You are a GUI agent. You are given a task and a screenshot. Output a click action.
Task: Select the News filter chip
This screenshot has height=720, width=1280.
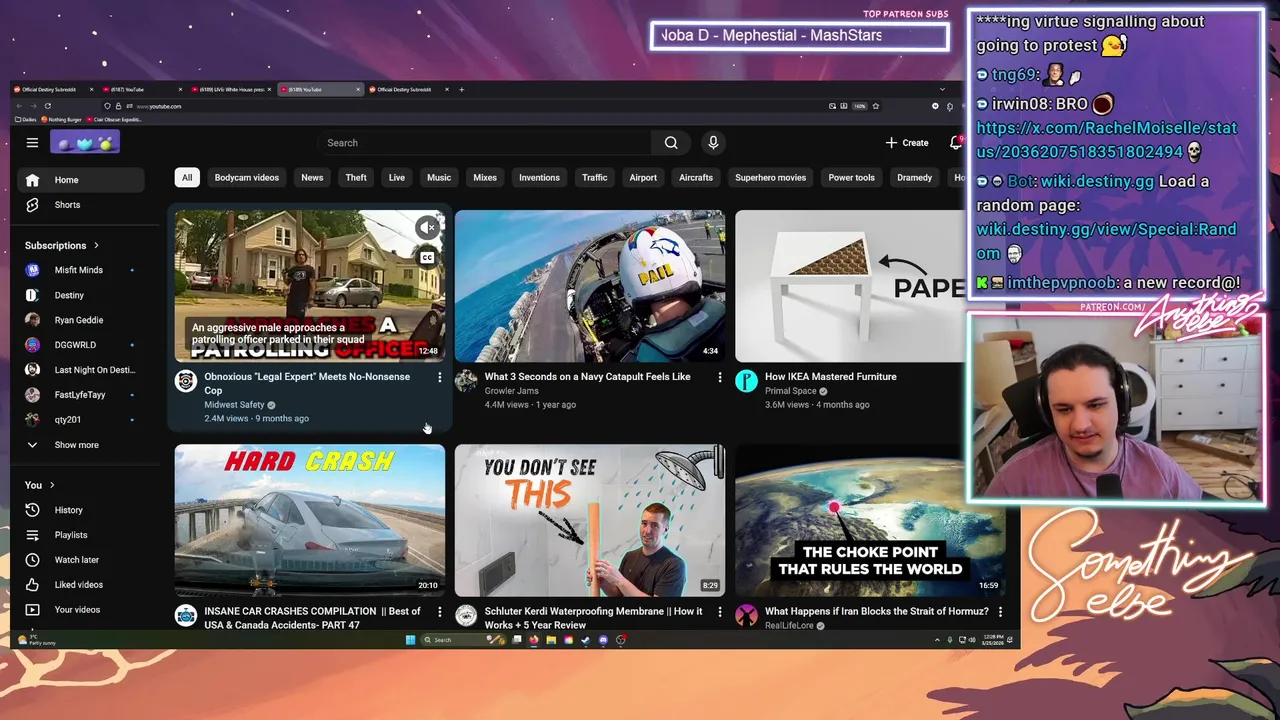[312, 177]
